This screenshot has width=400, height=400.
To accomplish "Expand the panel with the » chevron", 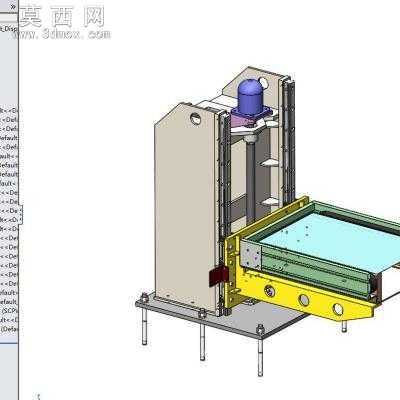I will pos(13,6).
